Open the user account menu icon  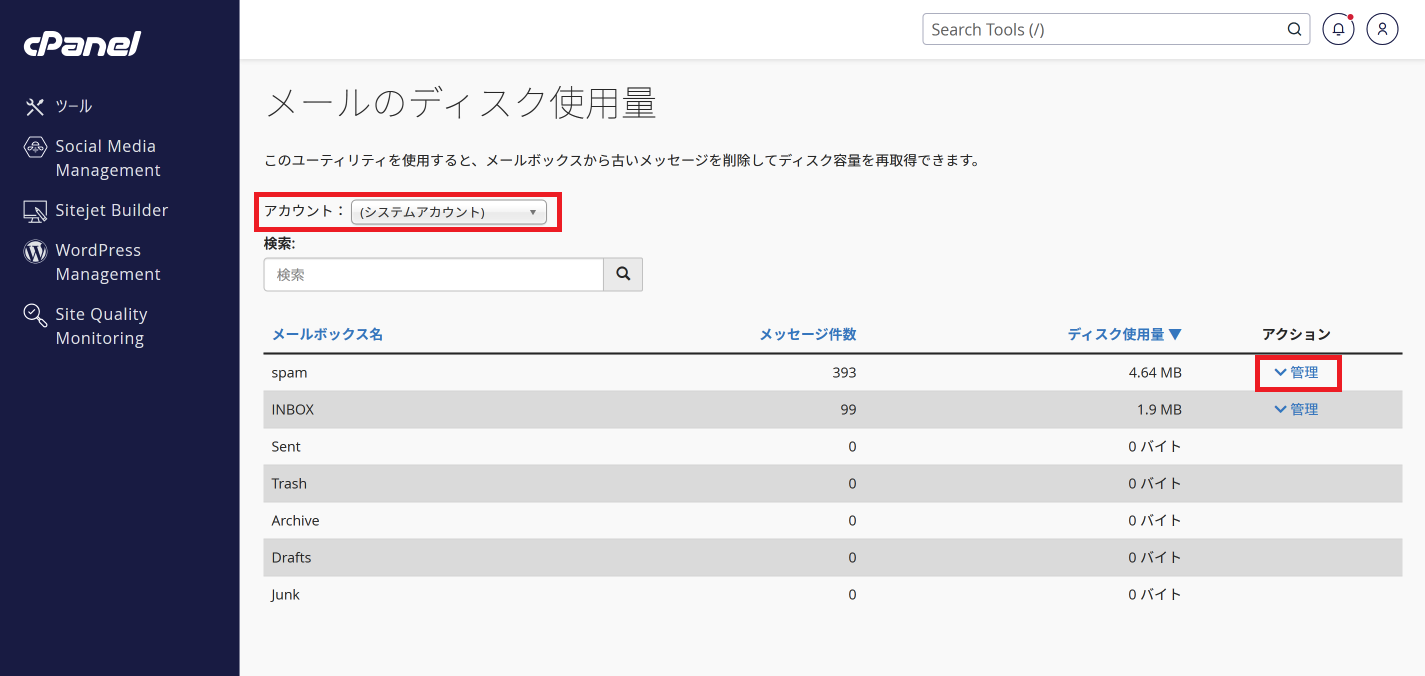(1382, 29)
